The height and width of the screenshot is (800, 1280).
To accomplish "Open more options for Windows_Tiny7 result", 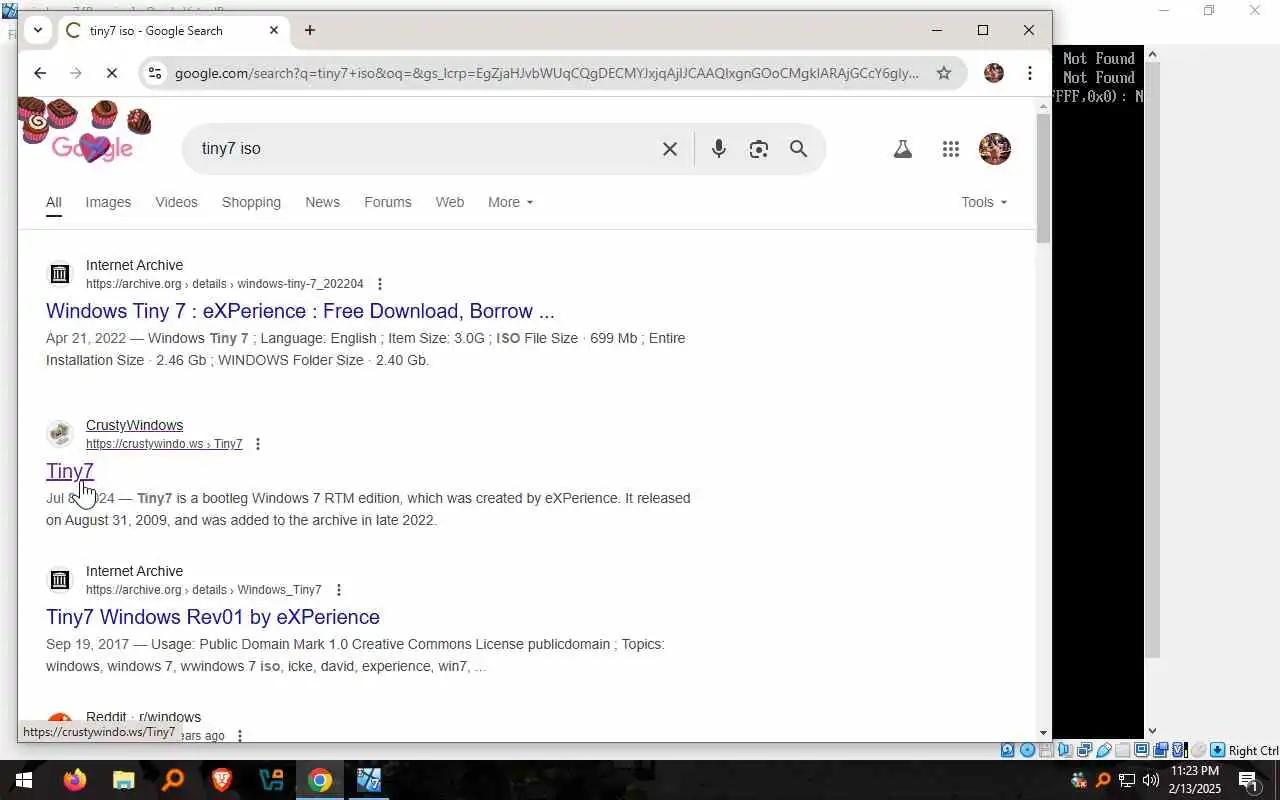I will [338, 590].
